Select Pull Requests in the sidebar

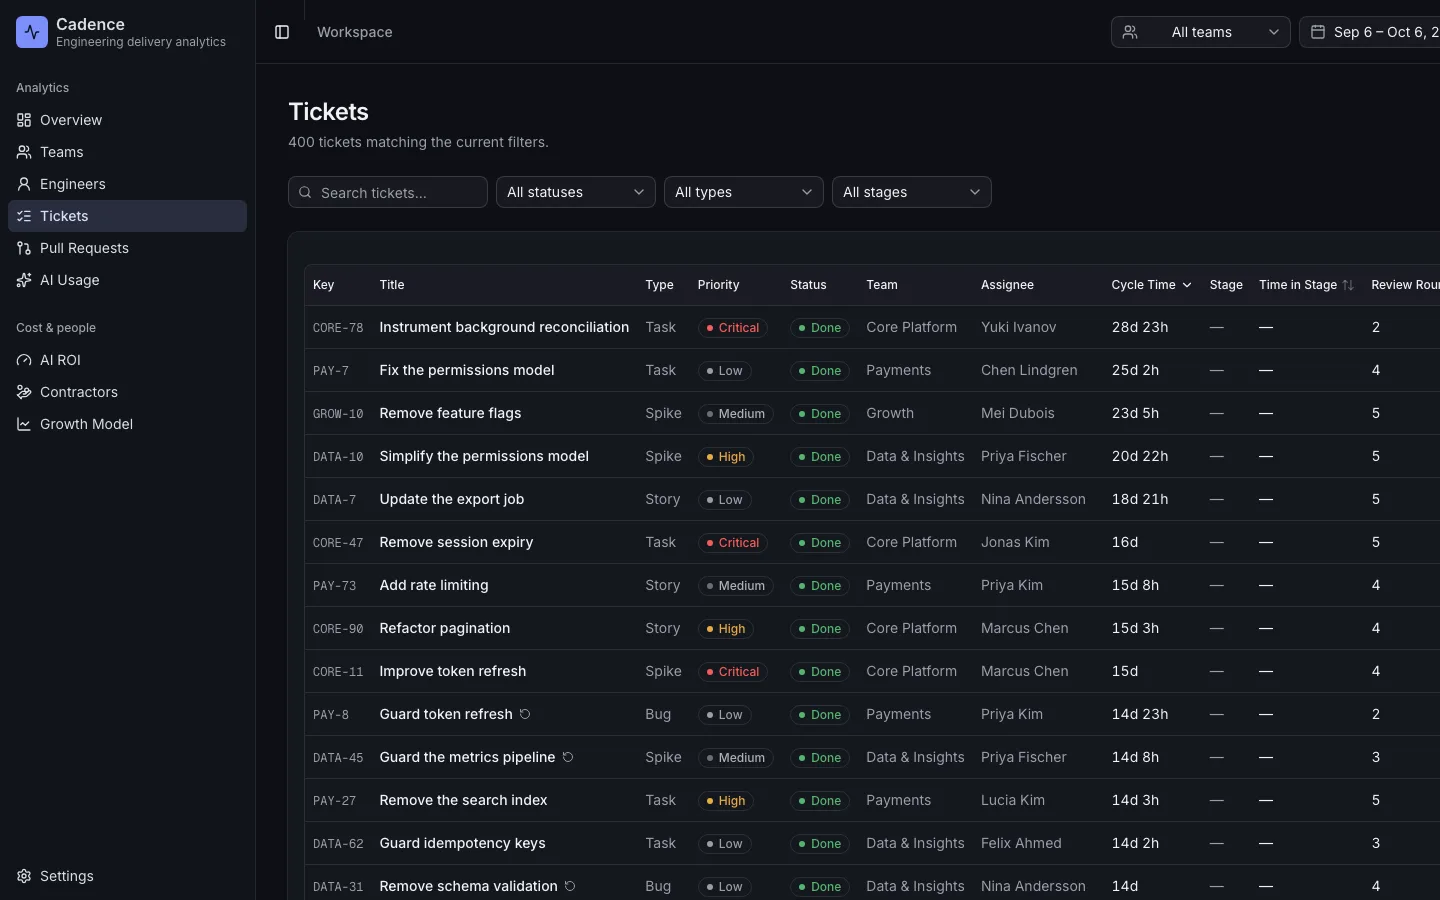coord(127,248)
